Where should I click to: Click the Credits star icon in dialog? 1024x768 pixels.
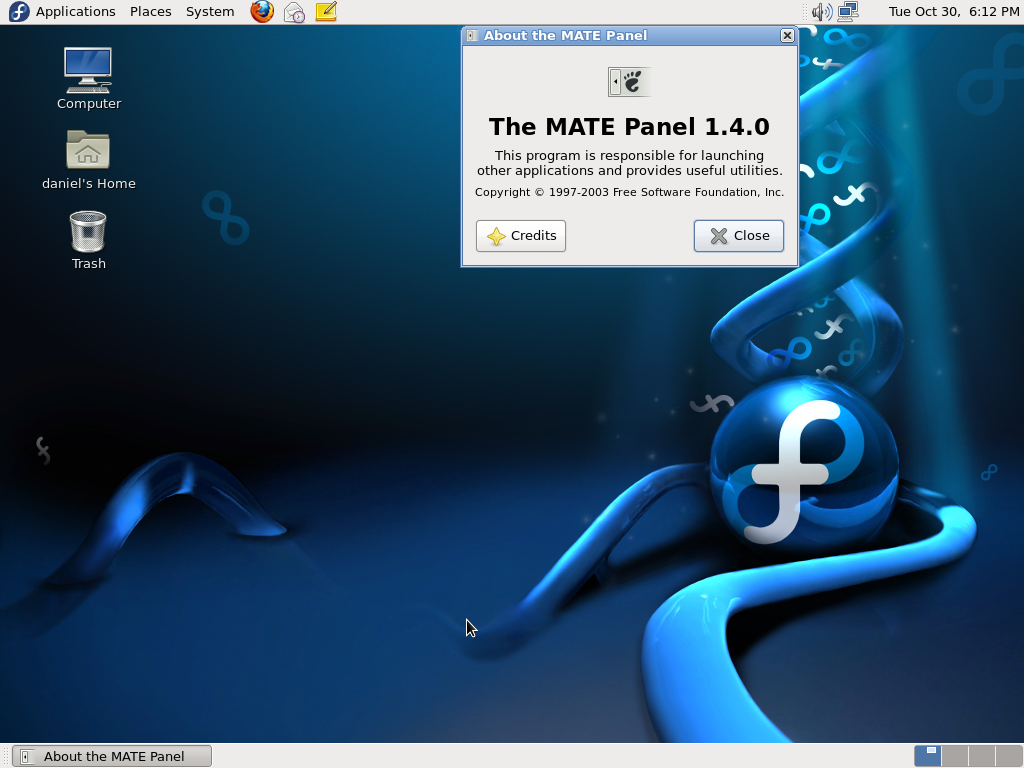pos(495,236)
